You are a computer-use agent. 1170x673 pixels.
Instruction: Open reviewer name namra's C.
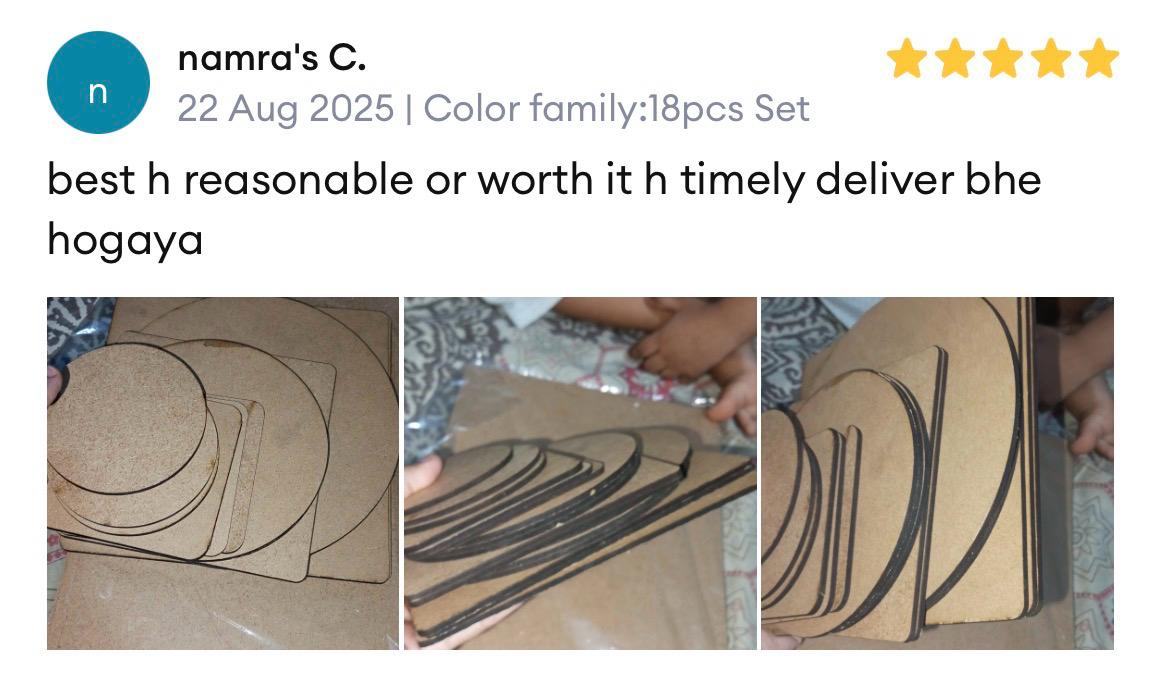pos(272,58)
